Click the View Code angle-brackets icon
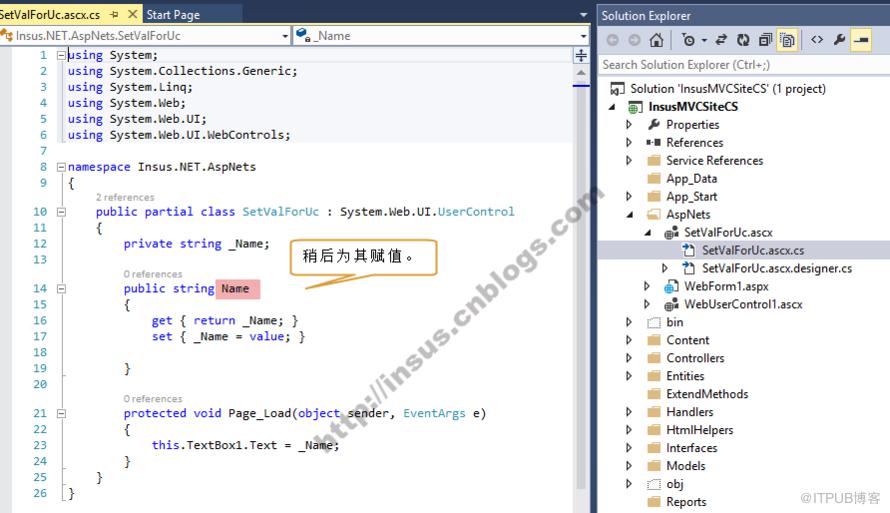Viewport: 890px width, 513px height. pyautogui.click(x=817, y=40)
